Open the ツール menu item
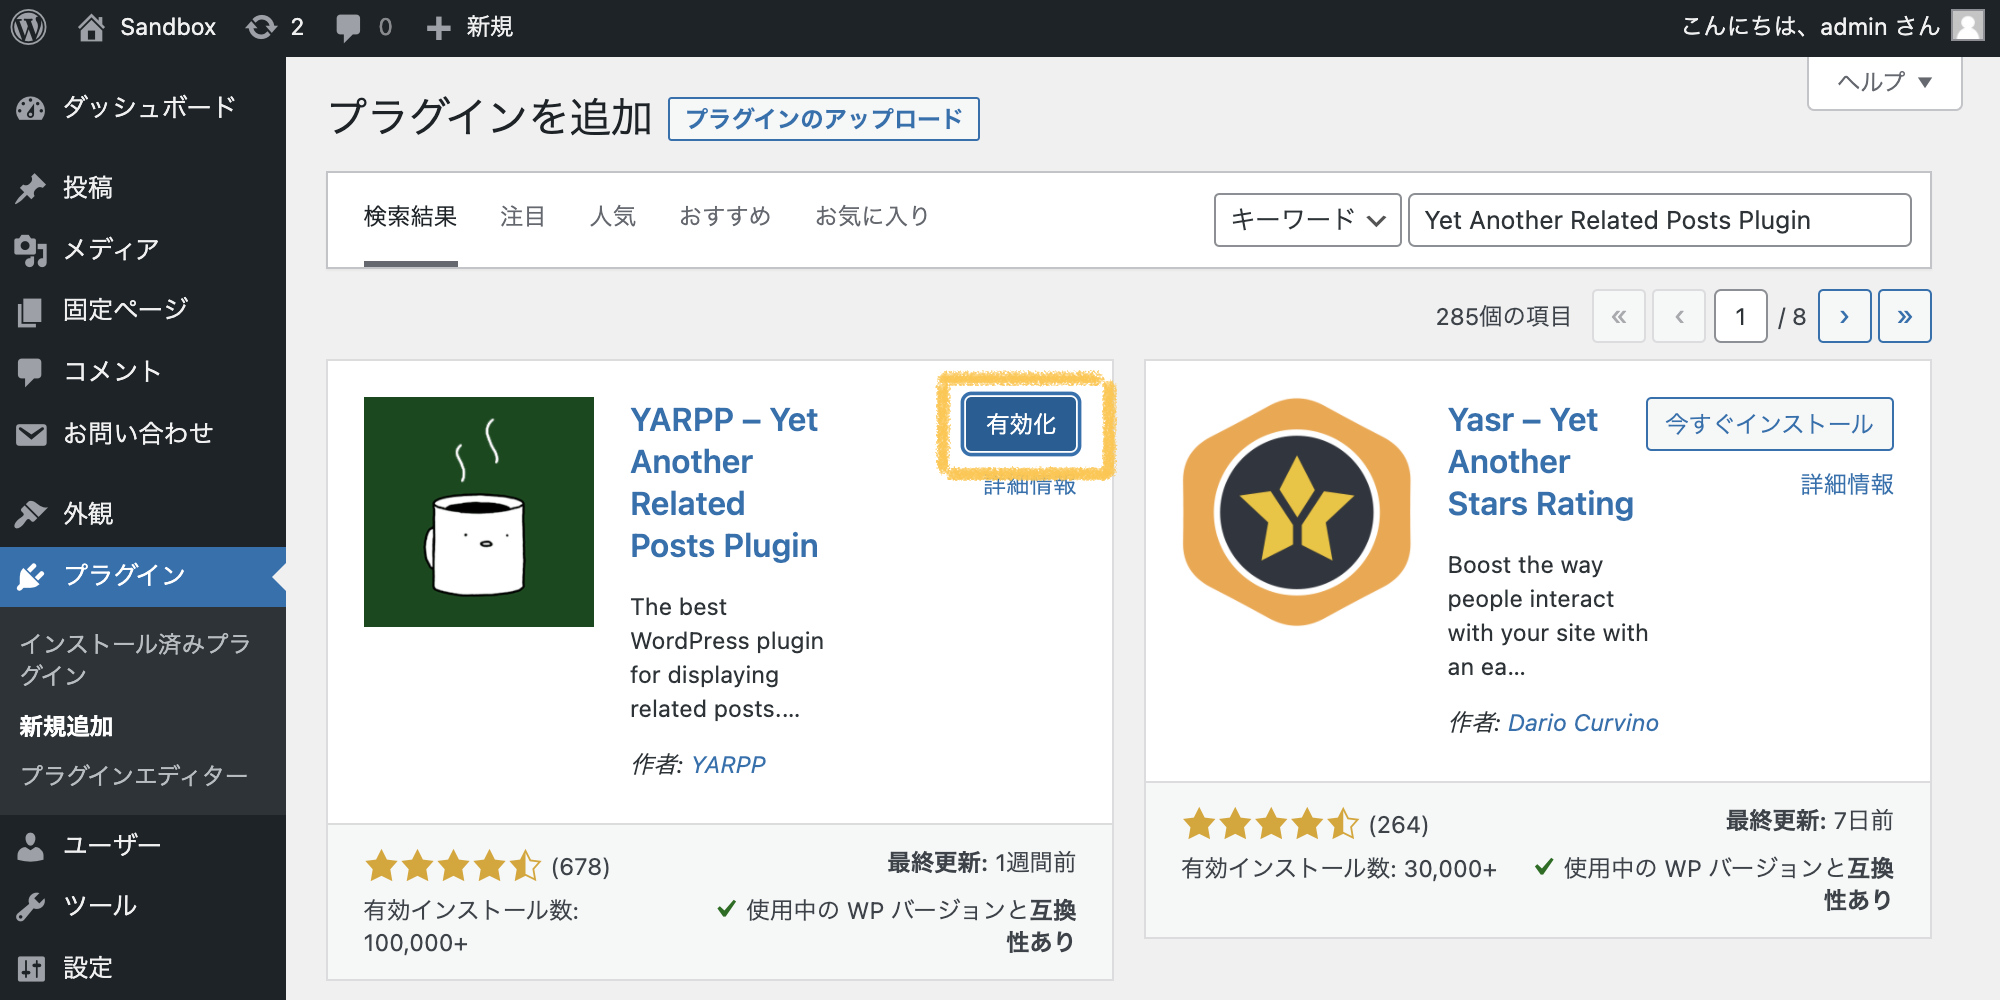The height and width of the screenshot is (1000, 2000). coord(143,907)
